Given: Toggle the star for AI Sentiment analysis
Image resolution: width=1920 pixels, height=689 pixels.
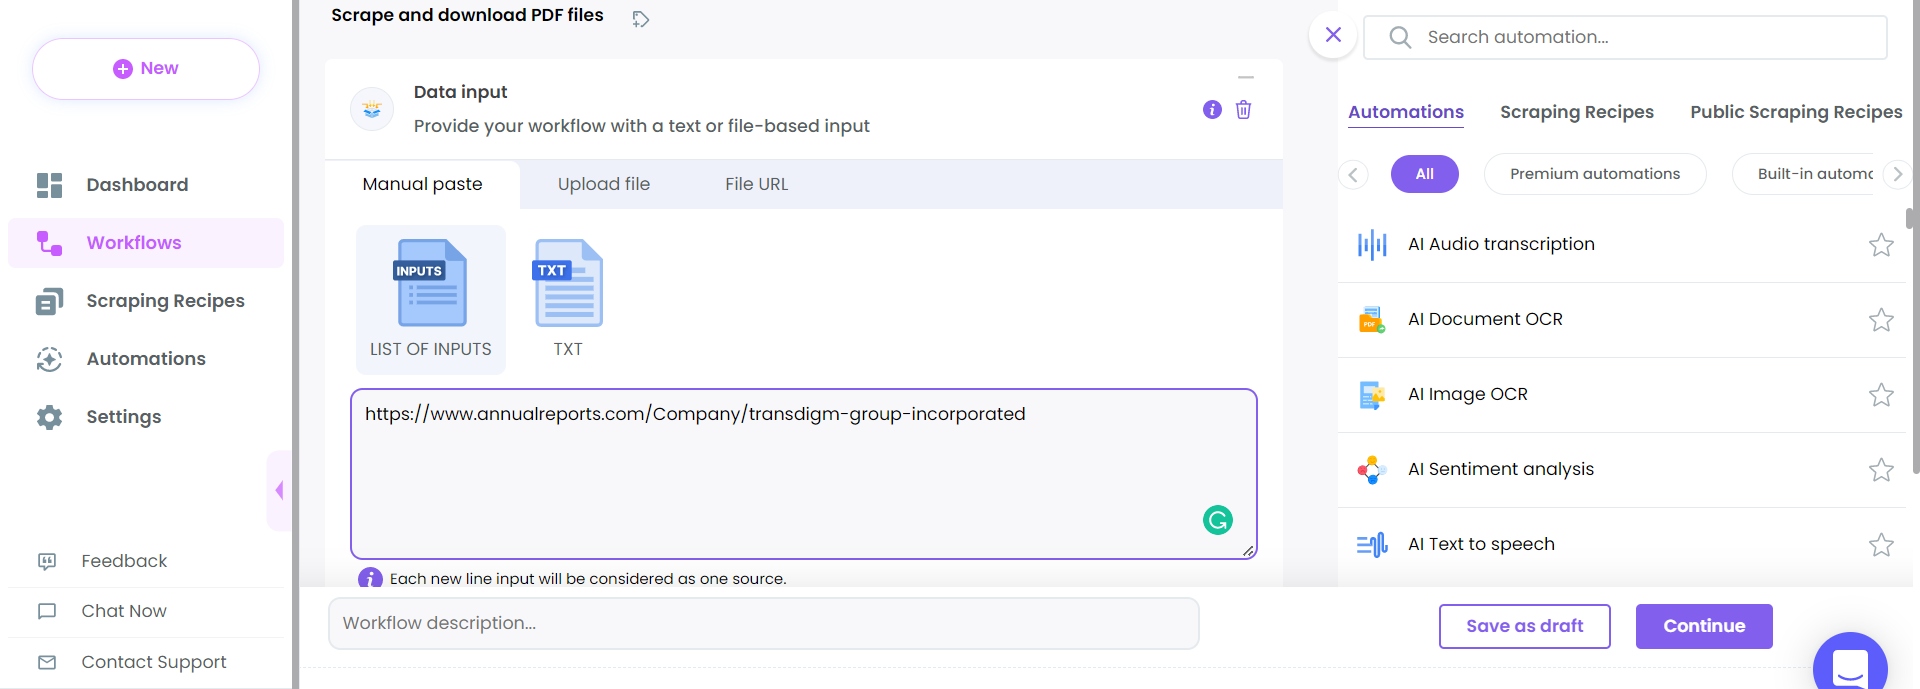Looking at the screenshot, I should (x=1881, y=470).
